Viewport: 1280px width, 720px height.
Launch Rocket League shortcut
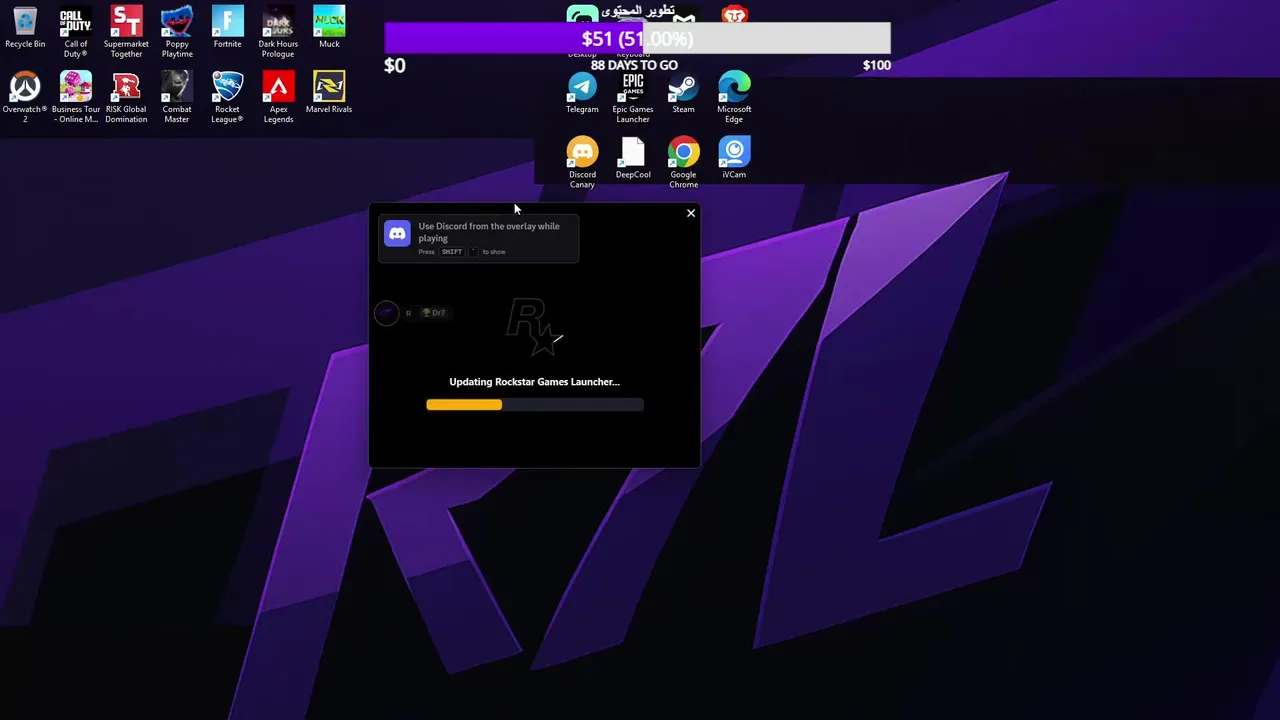click(227, 97)
